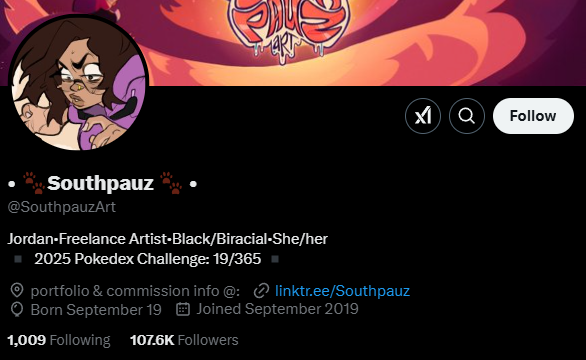Screen dimensions: 586x360
Task: Open the 1,009 Following list
Action: (x=59, y=340)
